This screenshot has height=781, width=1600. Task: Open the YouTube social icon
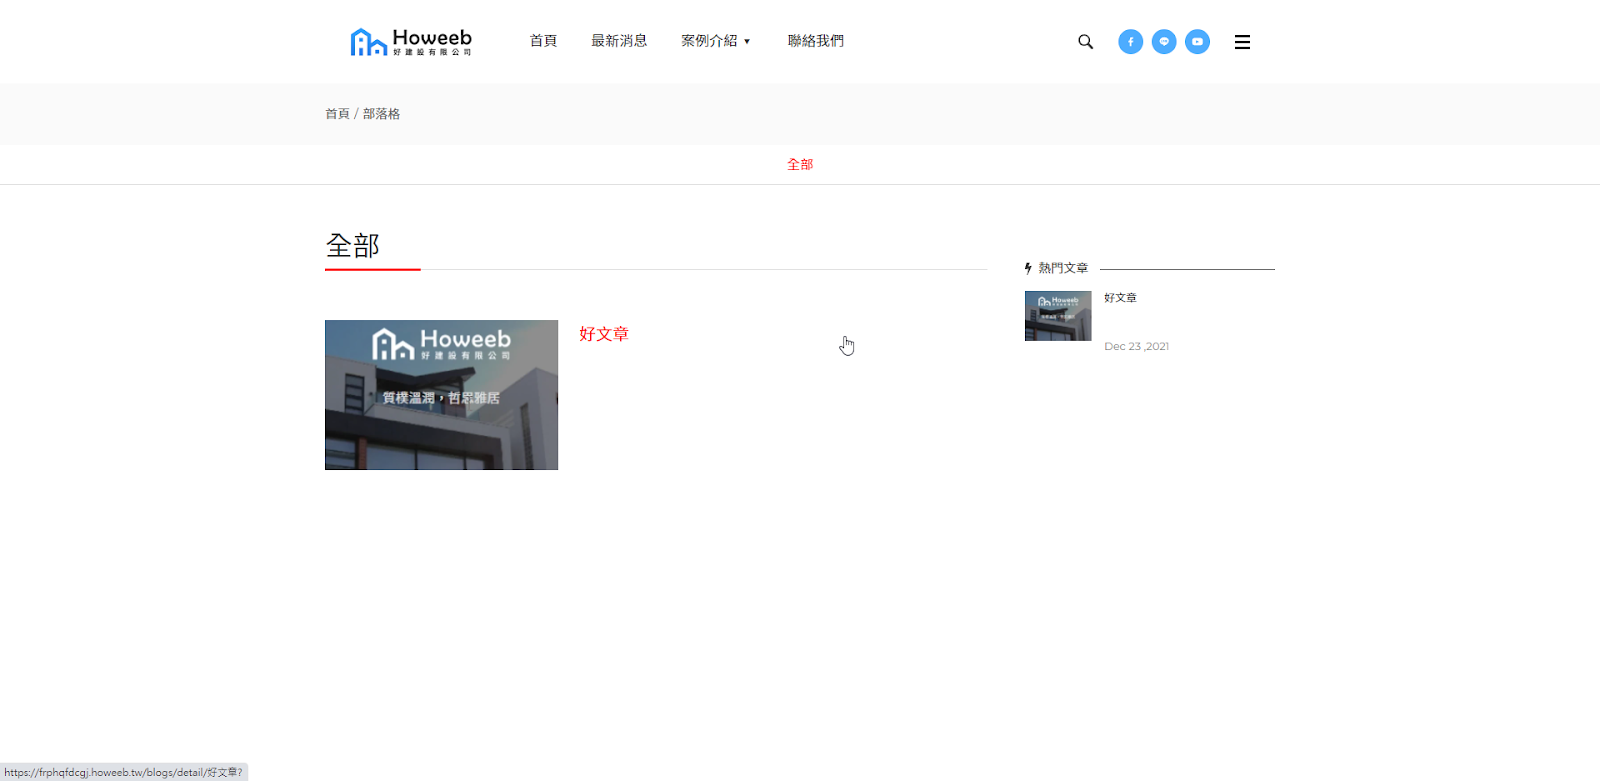1197,42
